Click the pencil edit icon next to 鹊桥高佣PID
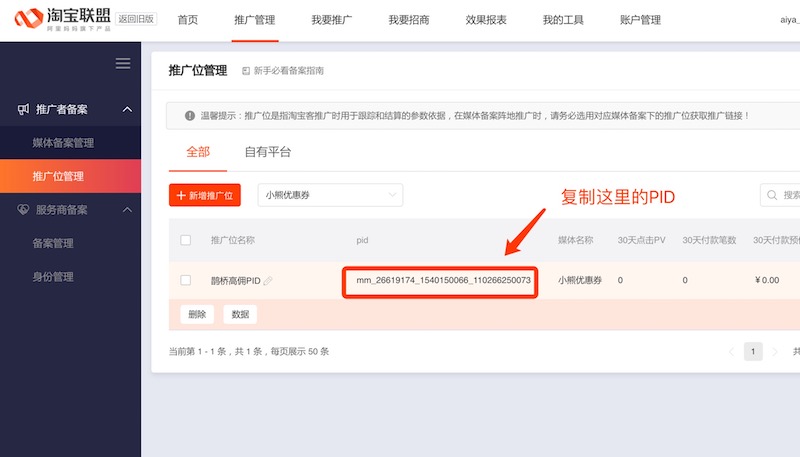 pos(268,281)
